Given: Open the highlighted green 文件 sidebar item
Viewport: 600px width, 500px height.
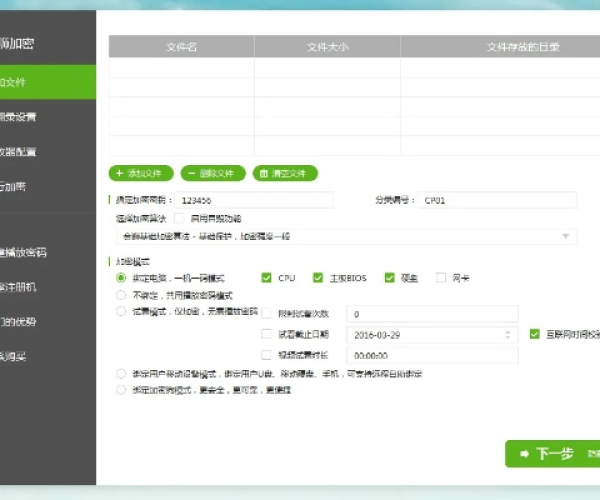Looking at the screenshot, I should tap(48, 82).
